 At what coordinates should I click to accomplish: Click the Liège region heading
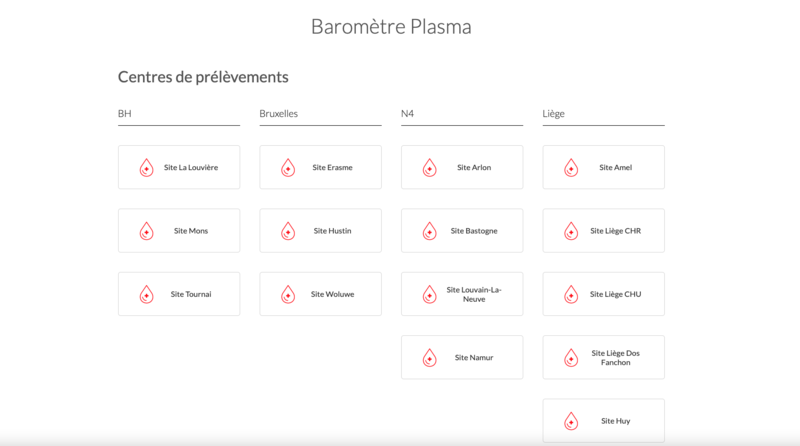pyautogui.click(x=554, y=114)
